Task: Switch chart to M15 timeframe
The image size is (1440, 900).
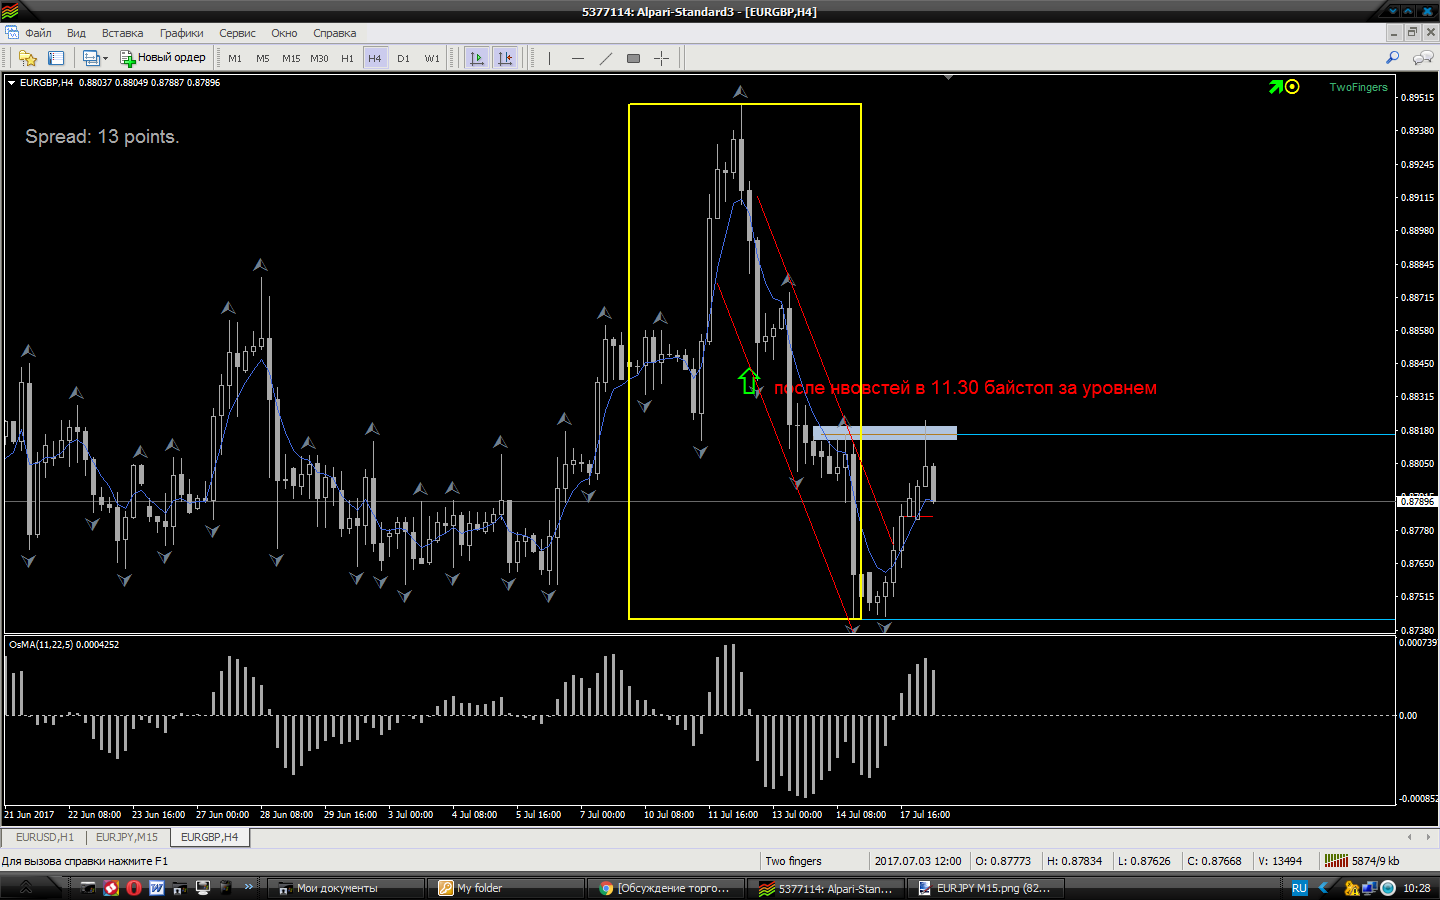Action: click(x=291, y=58)
